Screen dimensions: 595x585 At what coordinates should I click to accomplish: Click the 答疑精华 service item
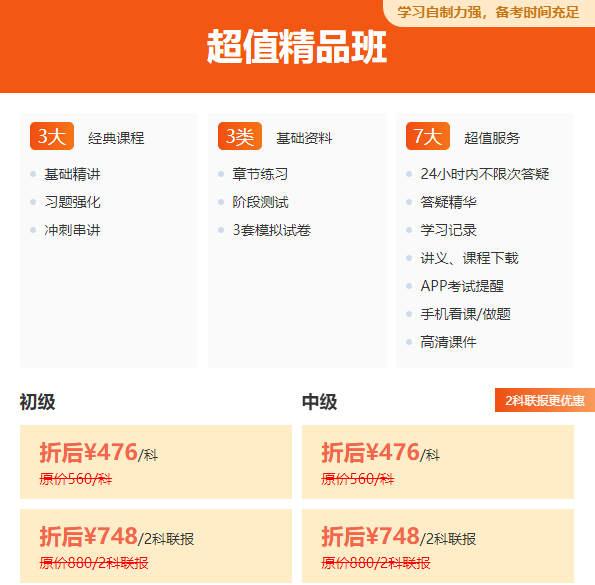[448, 202]
